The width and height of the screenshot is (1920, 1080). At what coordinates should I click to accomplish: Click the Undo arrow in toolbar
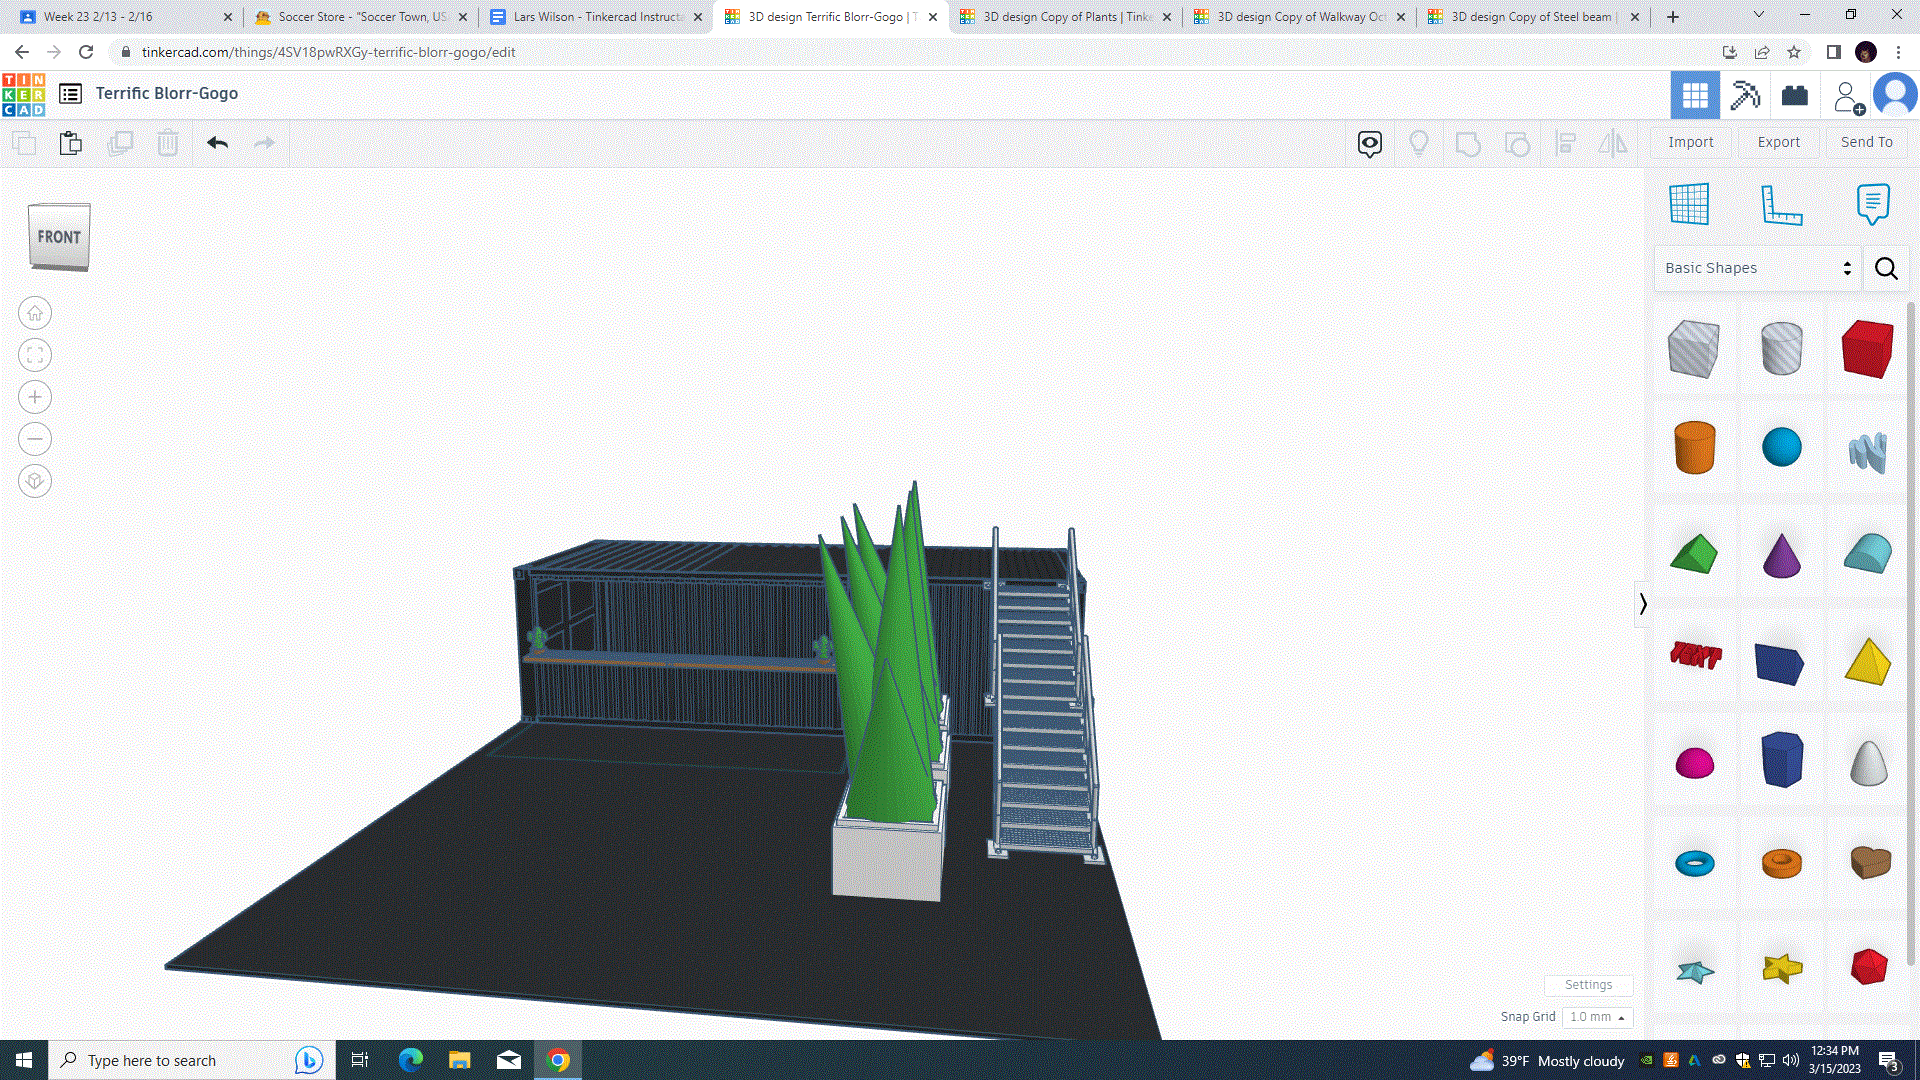click(x=217, y=143)
